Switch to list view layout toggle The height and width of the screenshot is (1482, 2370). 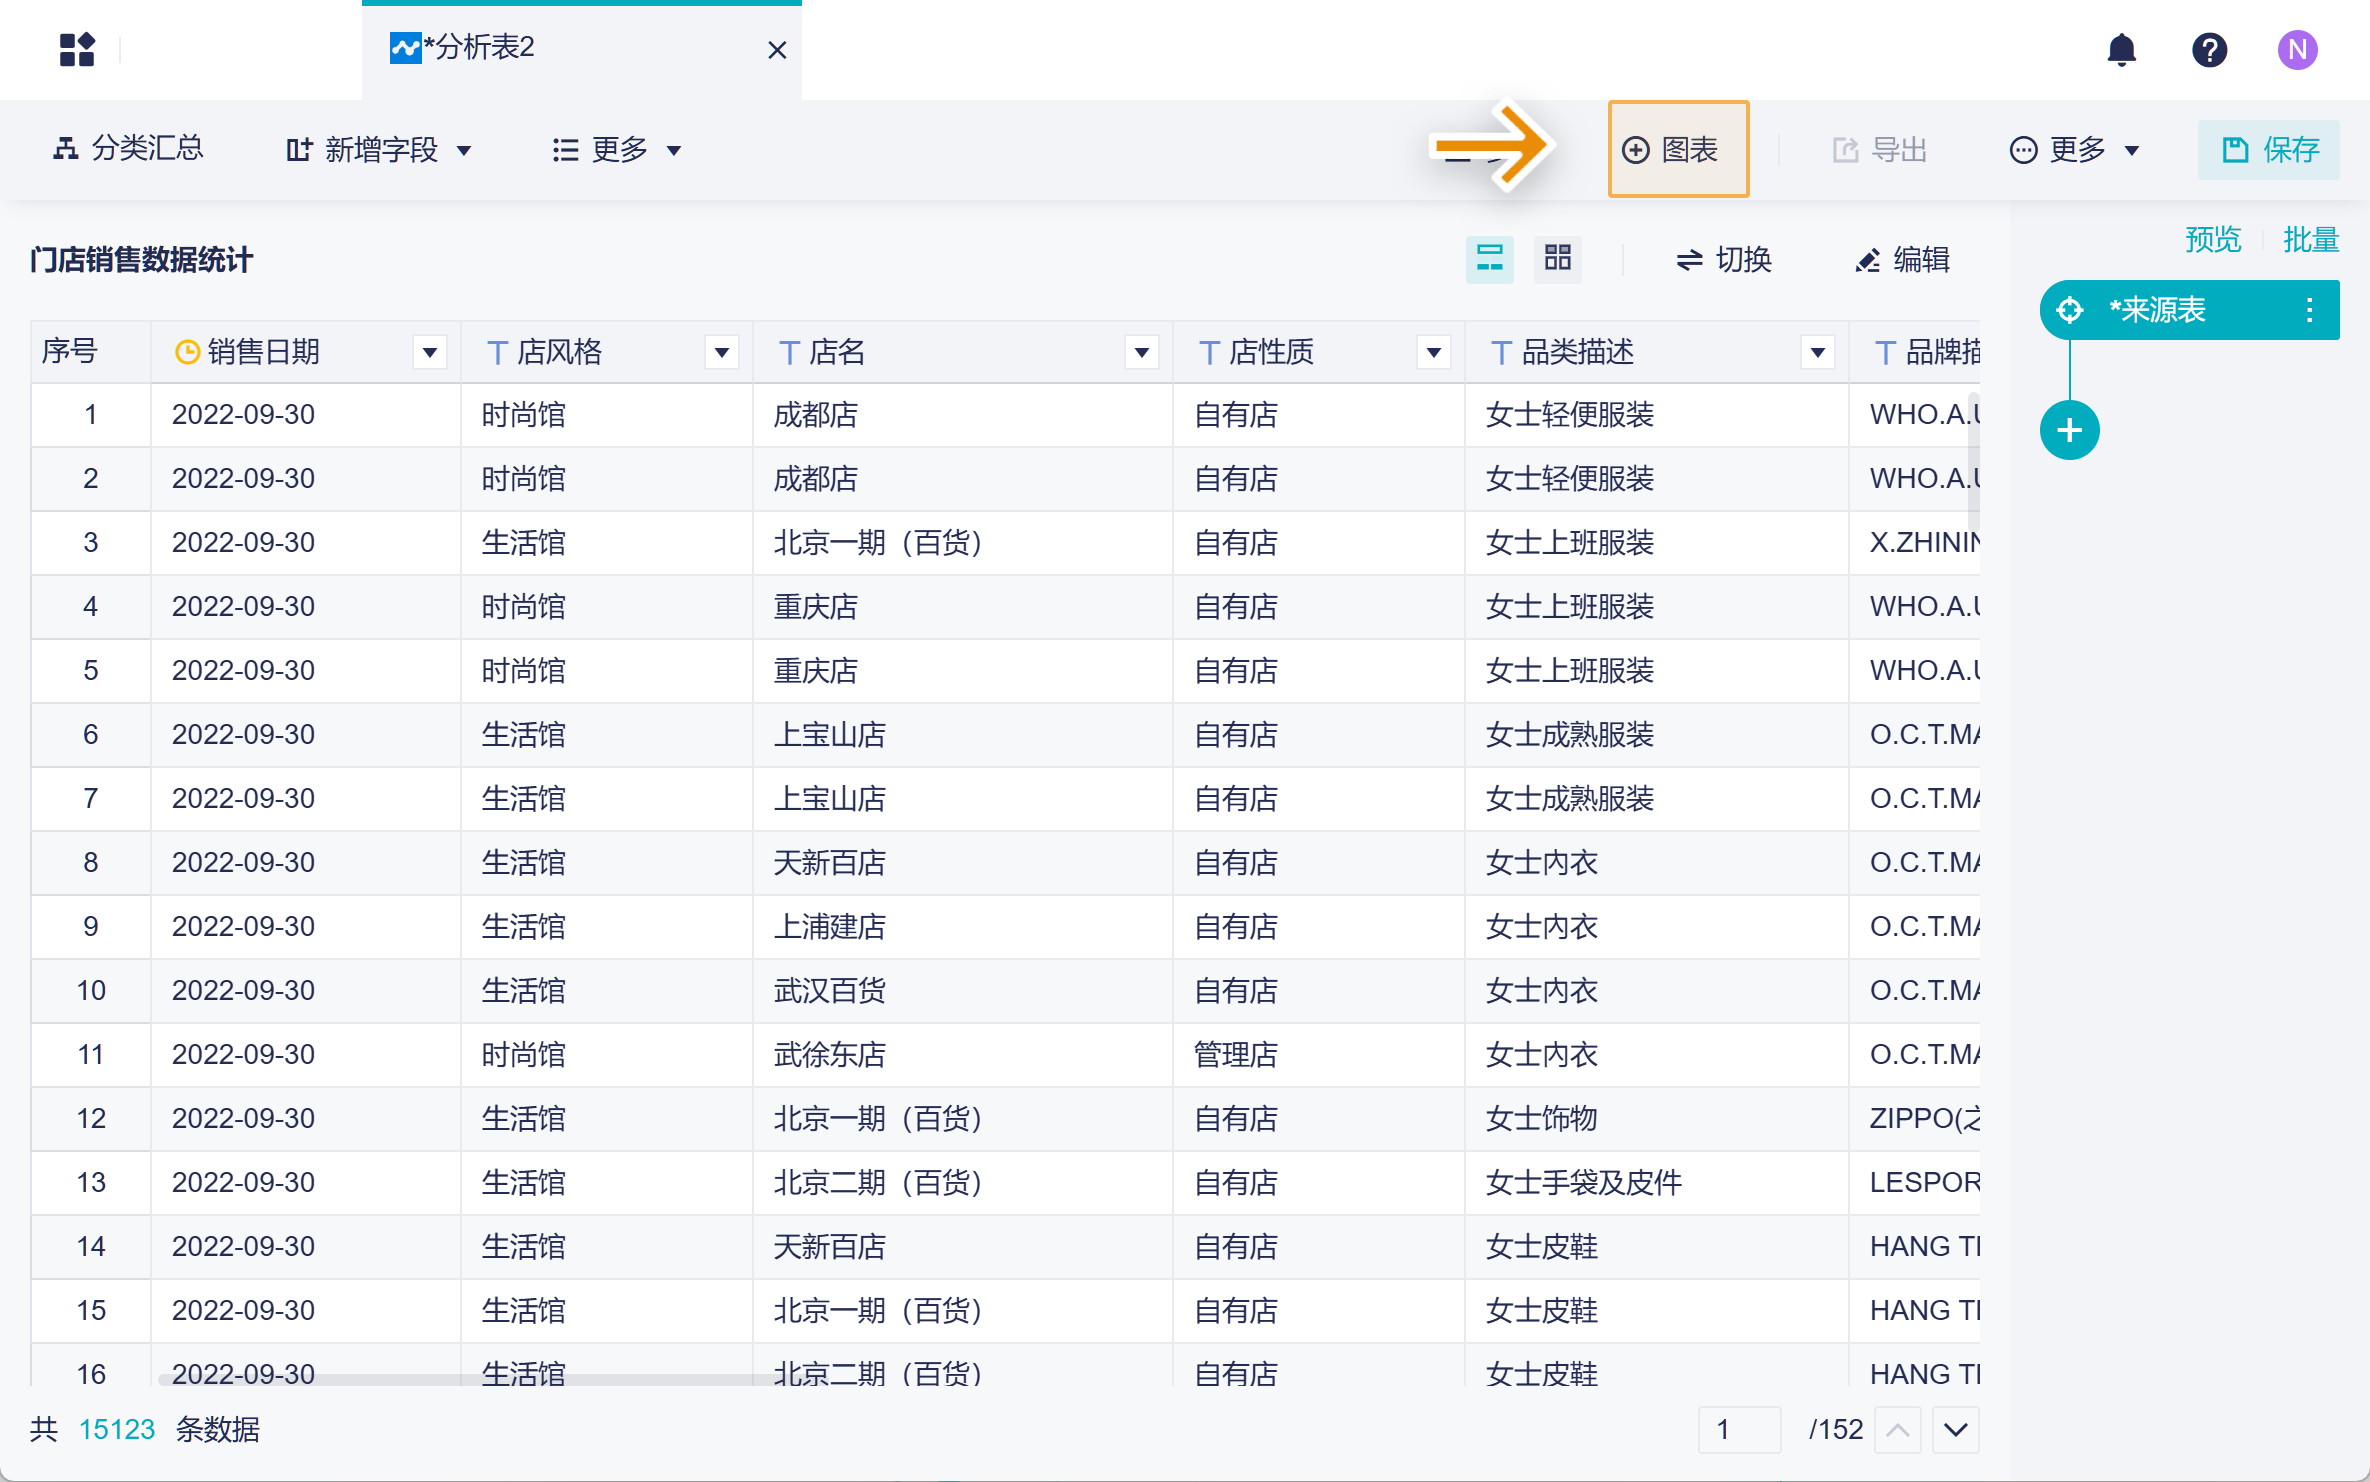(1489, 259)
